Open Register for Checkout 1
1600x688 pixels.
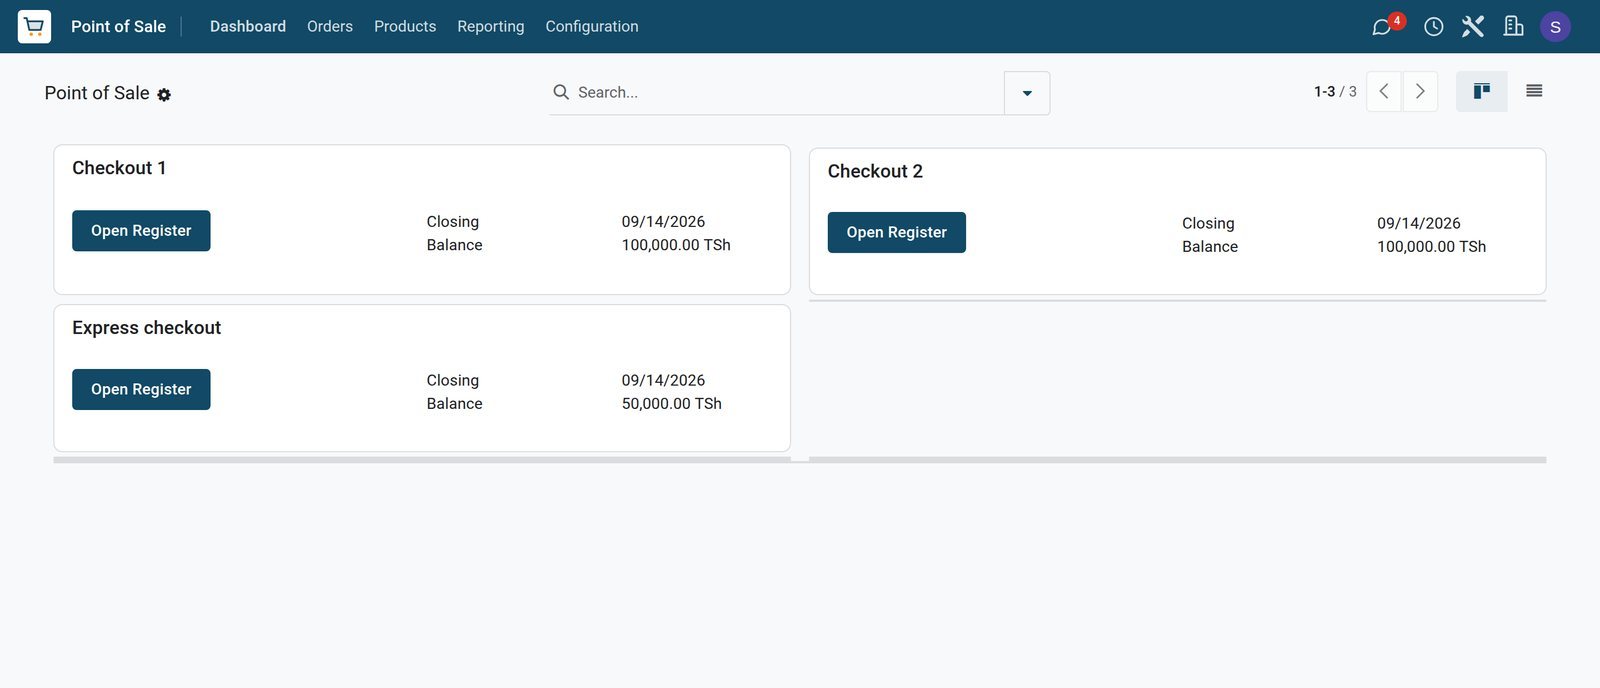[141, 231]
